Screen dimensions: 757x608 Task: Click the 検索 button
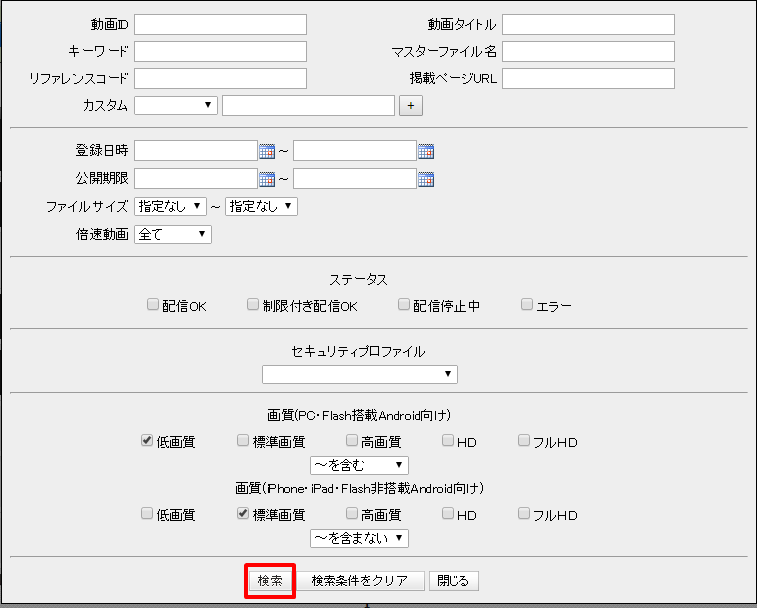coord(270,581)
